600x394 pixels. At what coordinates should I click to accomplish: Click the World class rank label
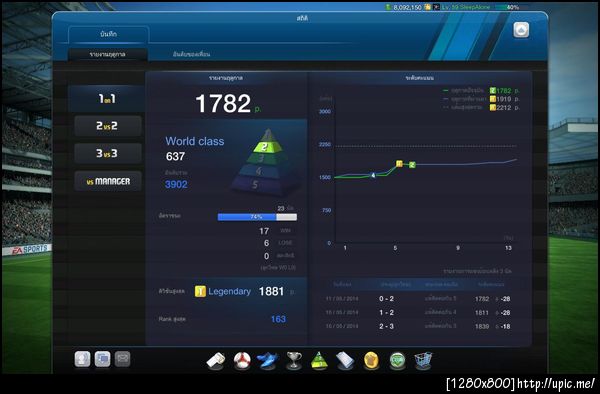(195, 141)
